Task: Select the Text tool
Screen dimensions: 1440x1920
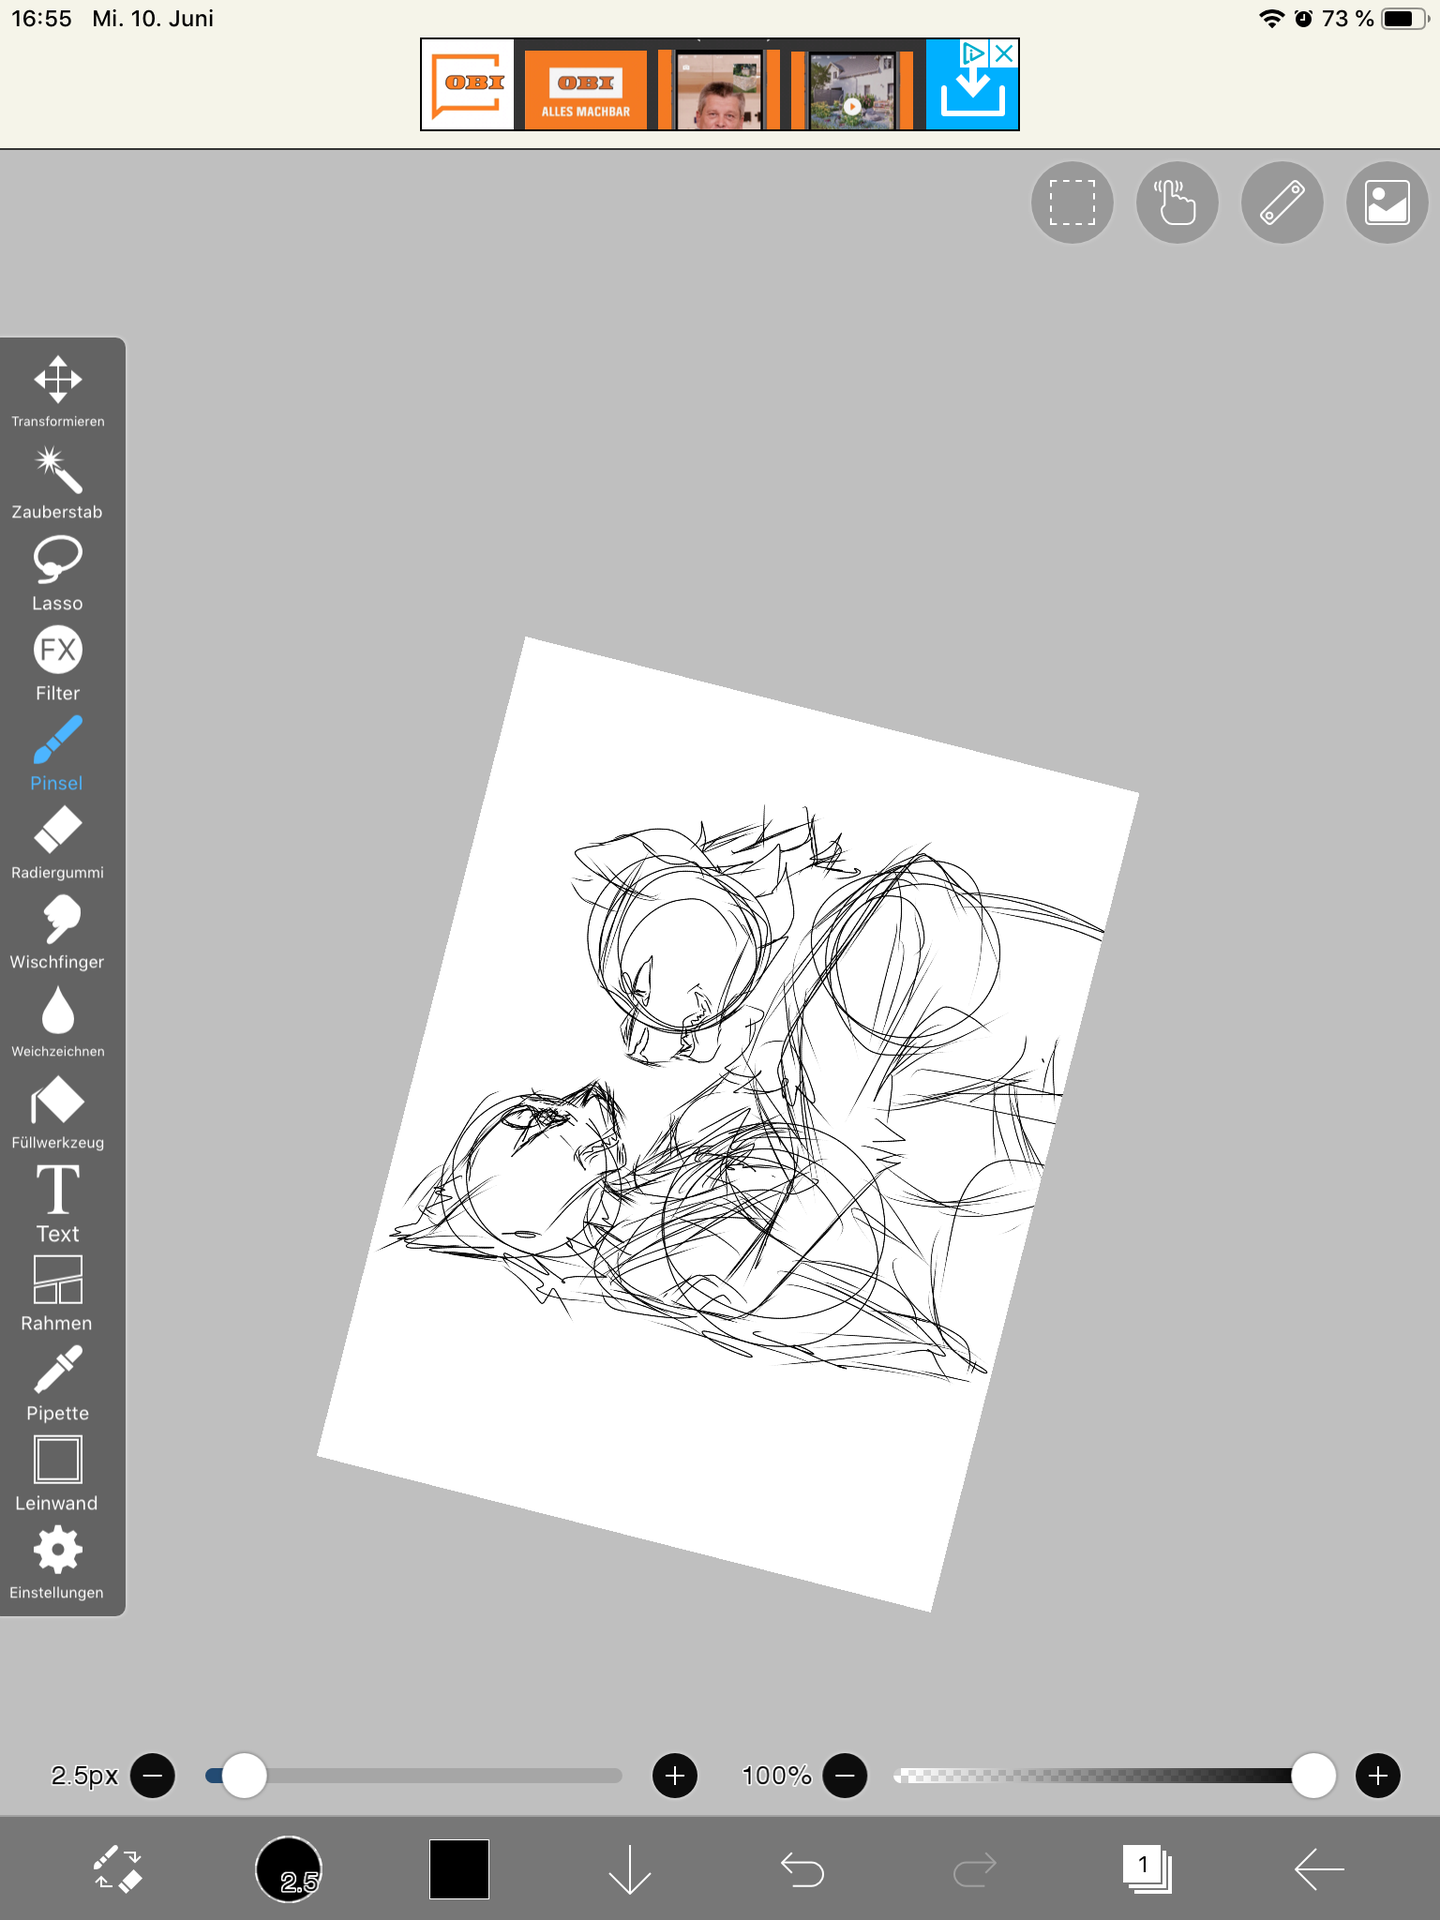Action: [x=58, y=1204]
